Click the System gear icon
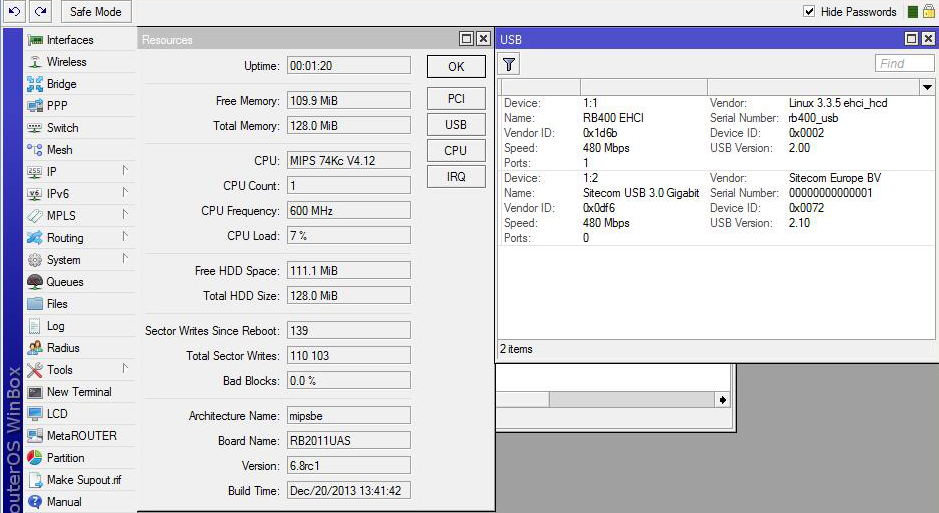The width and height of the screenshot is (939, 513). click(35, 260)
